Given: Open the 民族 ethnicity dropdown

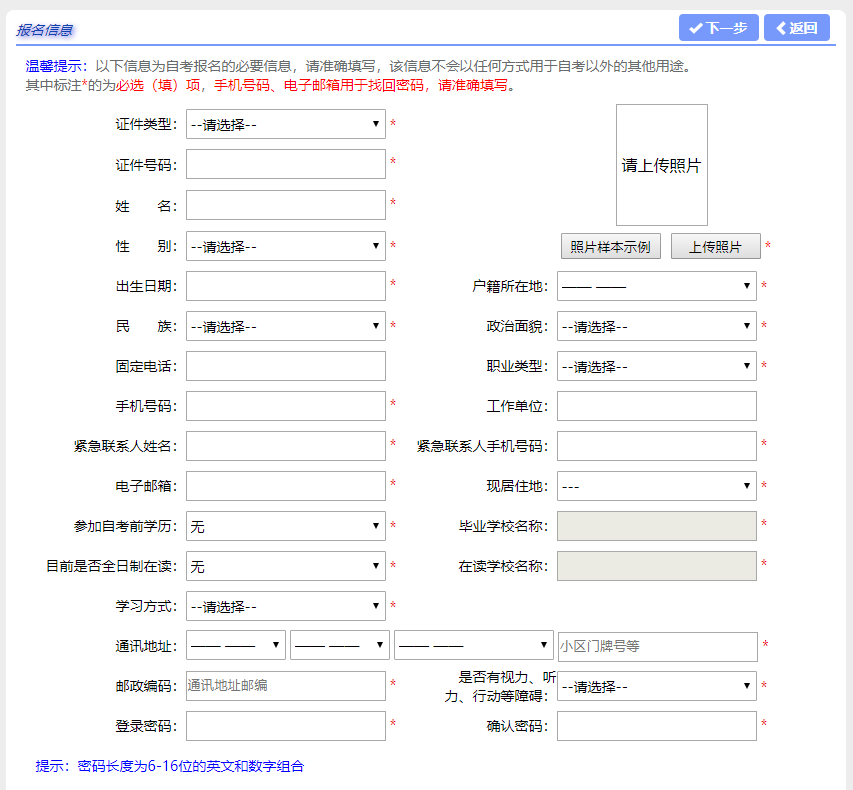Looking at the screenshot, I should (x=285, y=325).
